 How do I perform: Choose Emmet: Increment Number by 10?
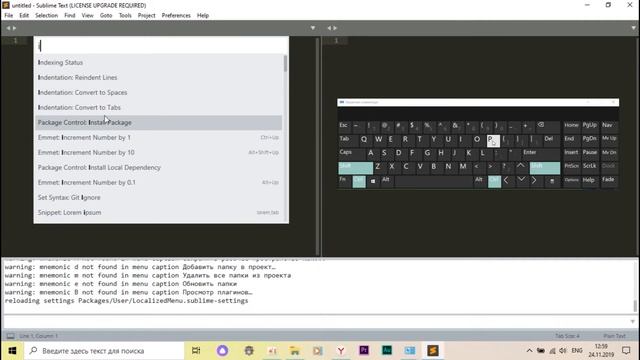158,153
